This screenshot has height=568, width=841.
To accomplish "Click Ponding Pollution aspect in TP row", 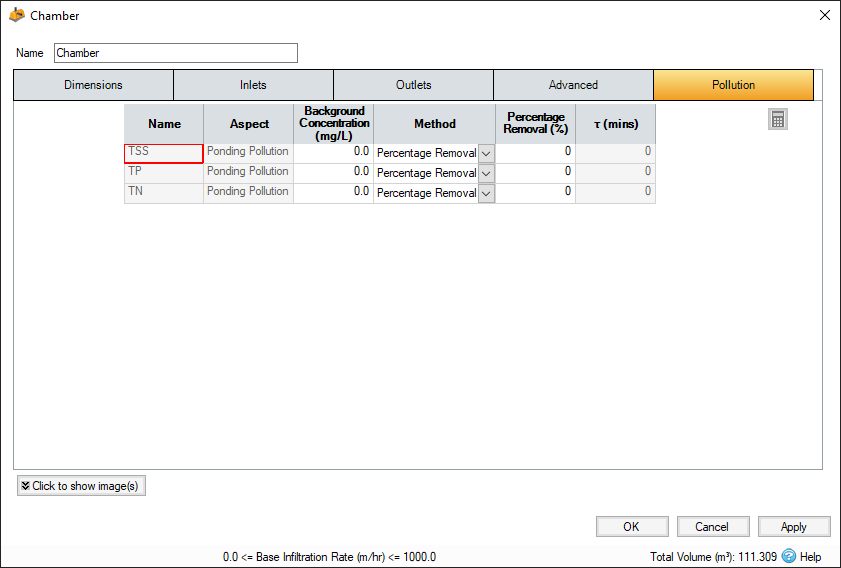I will (248, 173).
